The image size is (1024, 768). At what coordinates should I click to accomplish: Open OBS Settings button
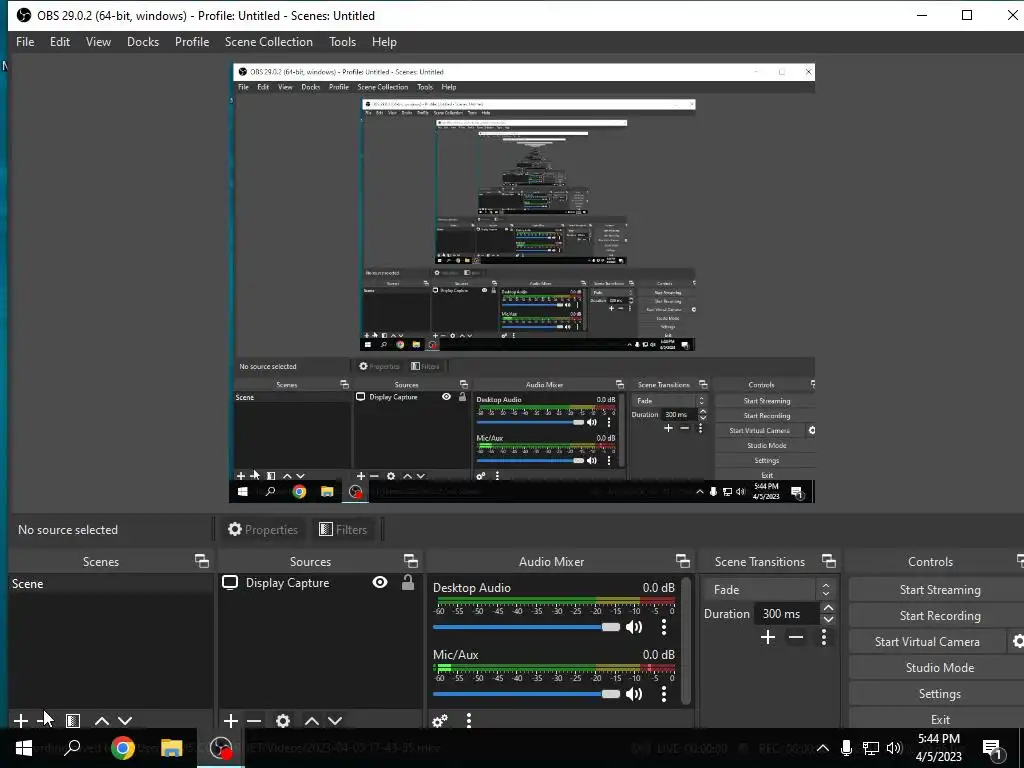(939, 694)
